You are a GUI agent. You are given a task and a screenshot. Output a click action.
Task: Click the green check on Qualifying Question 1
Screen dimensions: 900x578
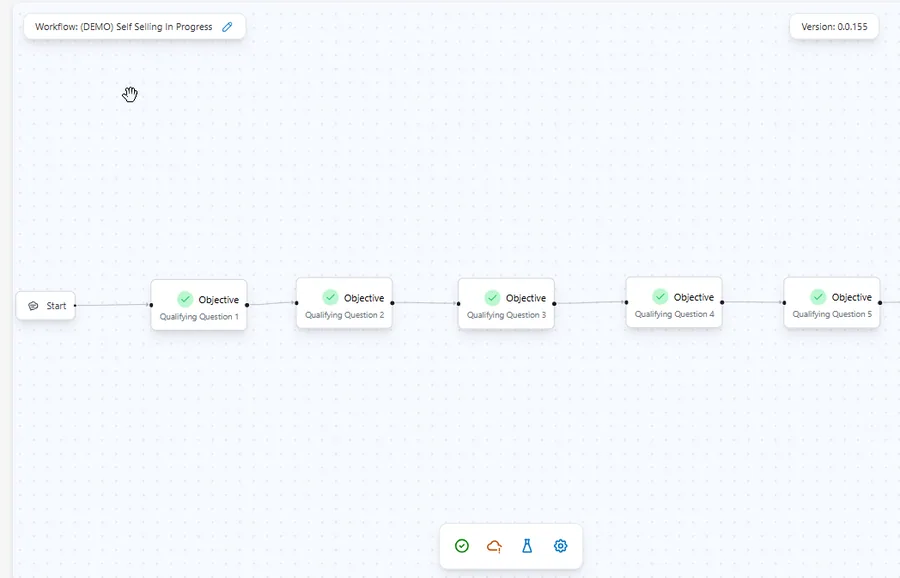point(185,299)
